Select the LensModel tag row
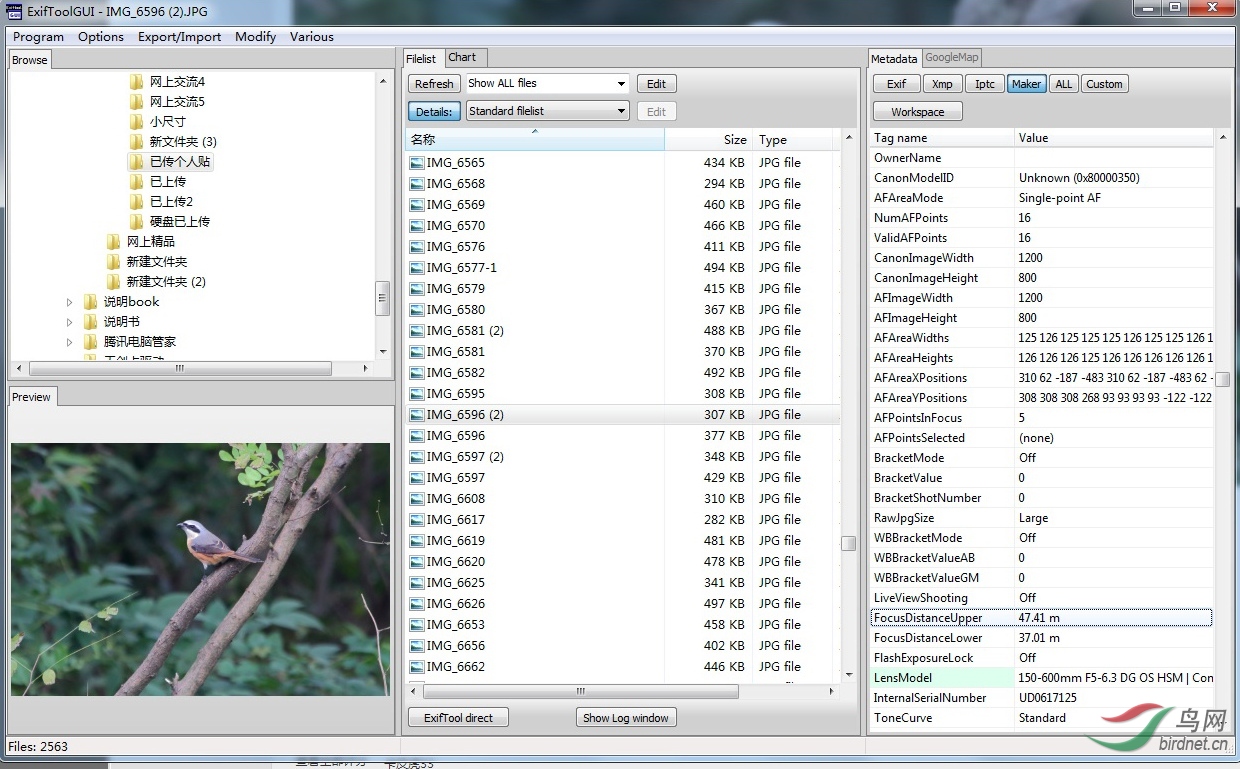The width and height of the screenshot is (1240, 769). point(1041,677)
